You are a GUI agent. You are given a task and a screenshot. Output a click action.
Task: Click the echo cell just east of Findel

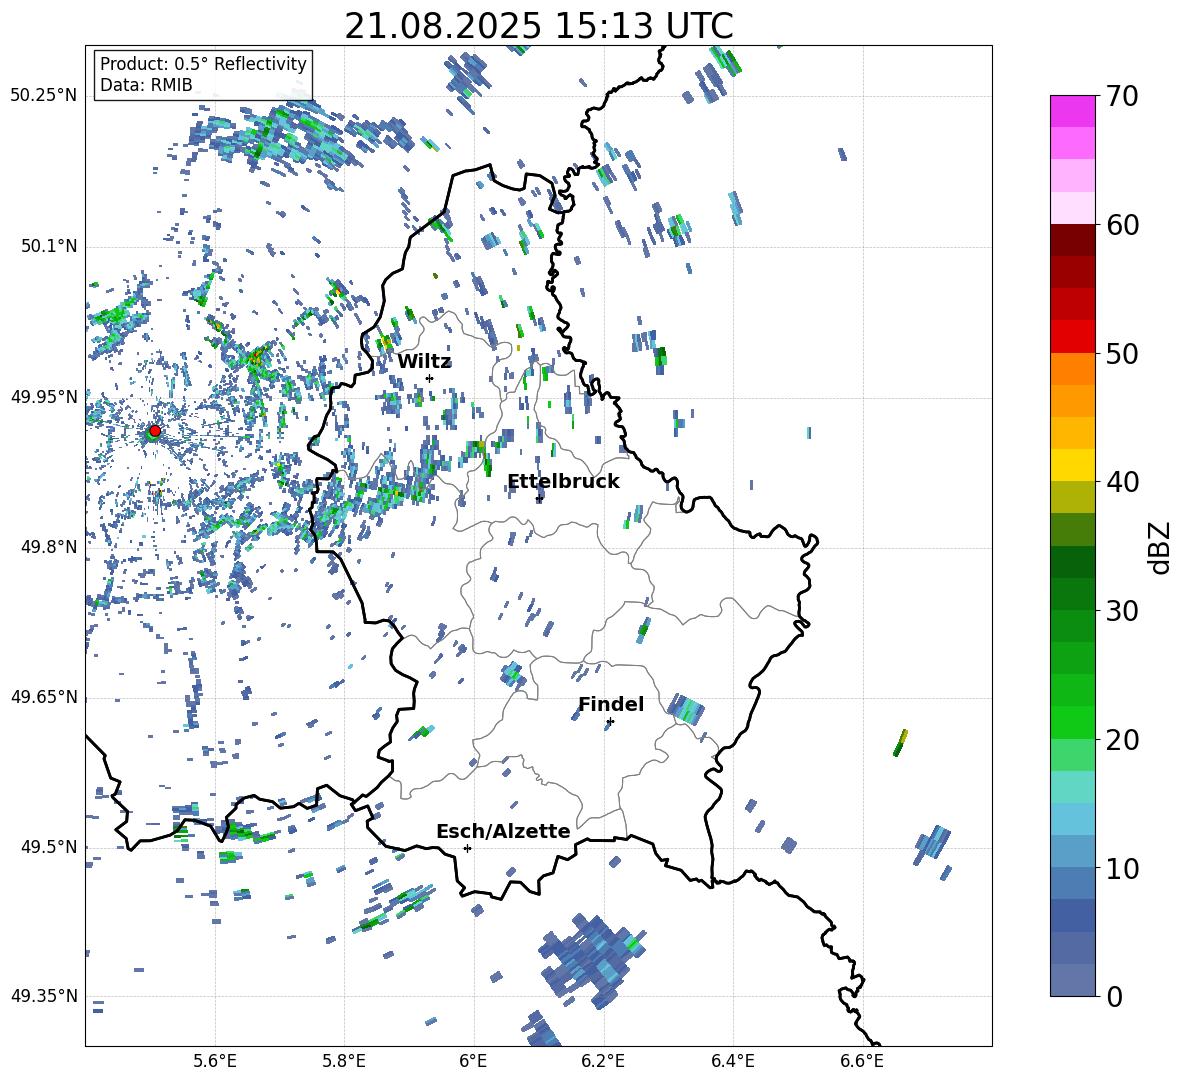(686, 710)
